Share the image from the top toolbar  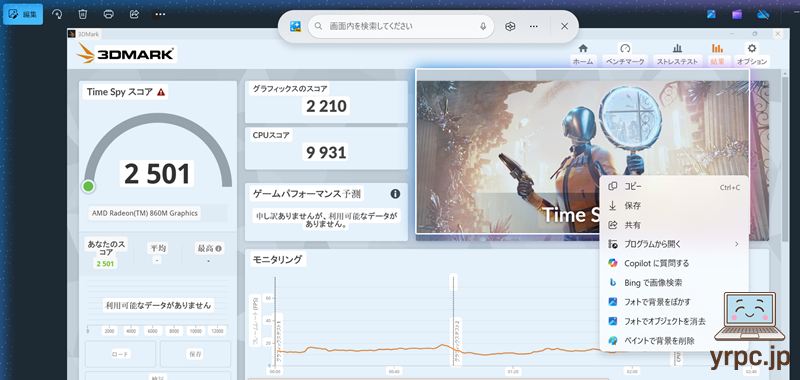pyautogui.click(x=134, y=14)
